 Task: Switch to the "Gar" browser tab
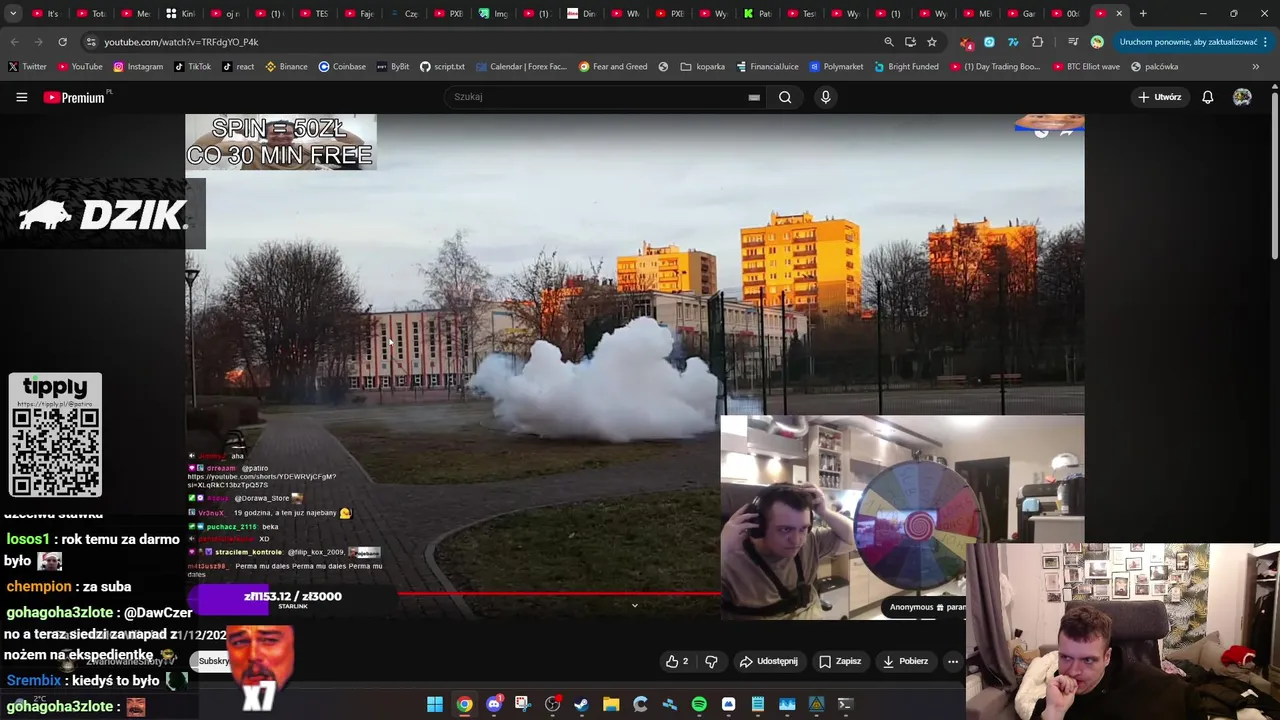pyautogui.click(x=1022, y=14)
